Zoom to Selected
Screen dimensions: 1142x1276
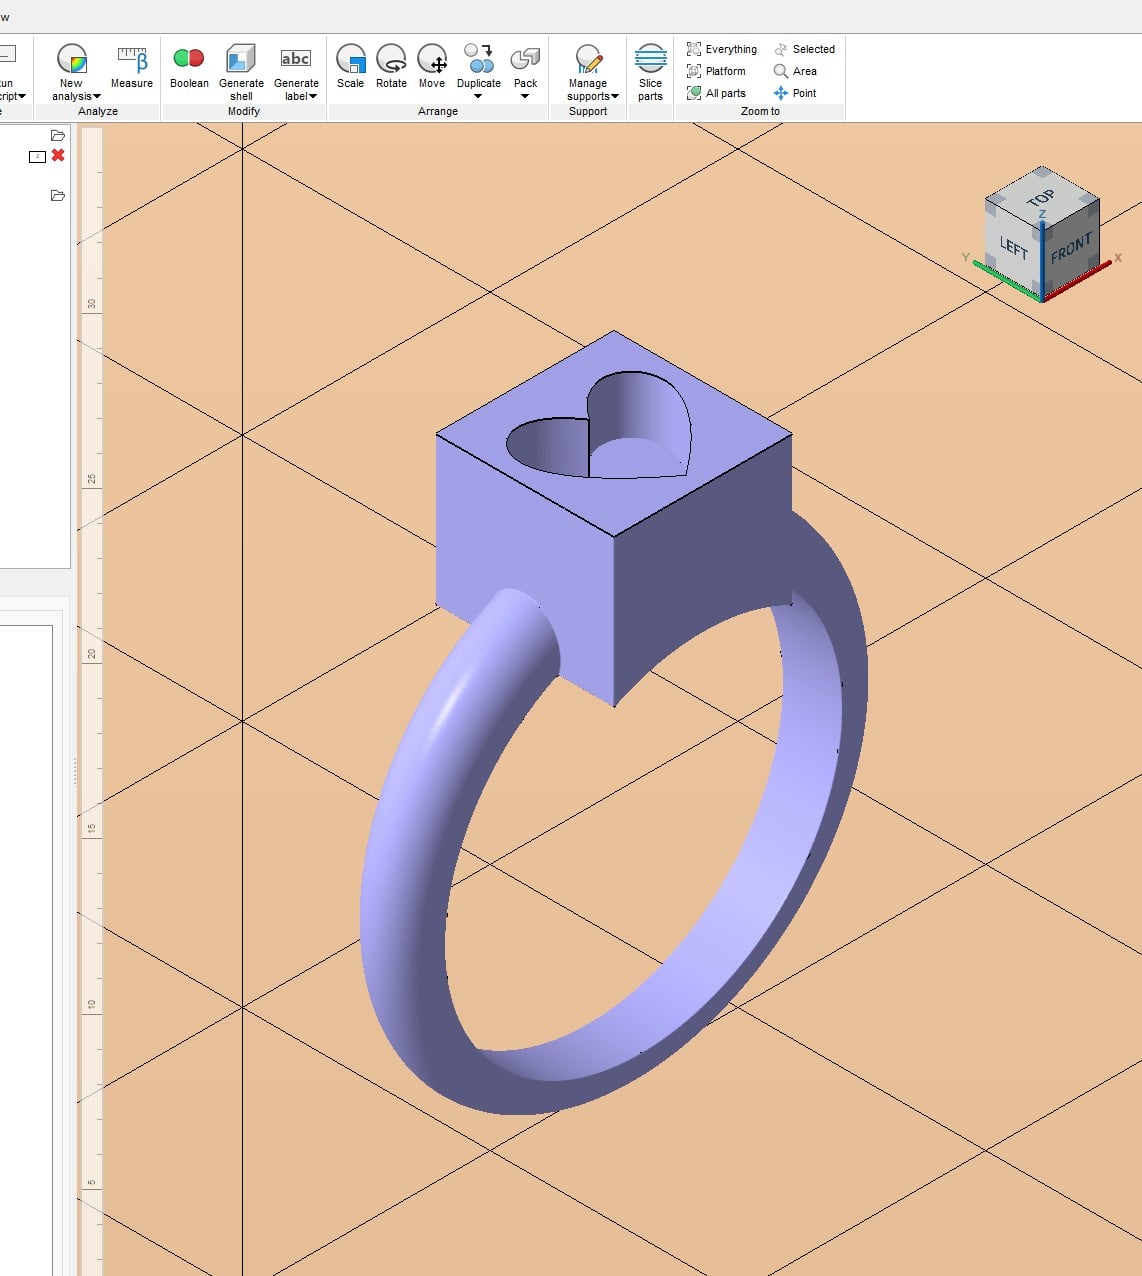[x=804, y=49]
